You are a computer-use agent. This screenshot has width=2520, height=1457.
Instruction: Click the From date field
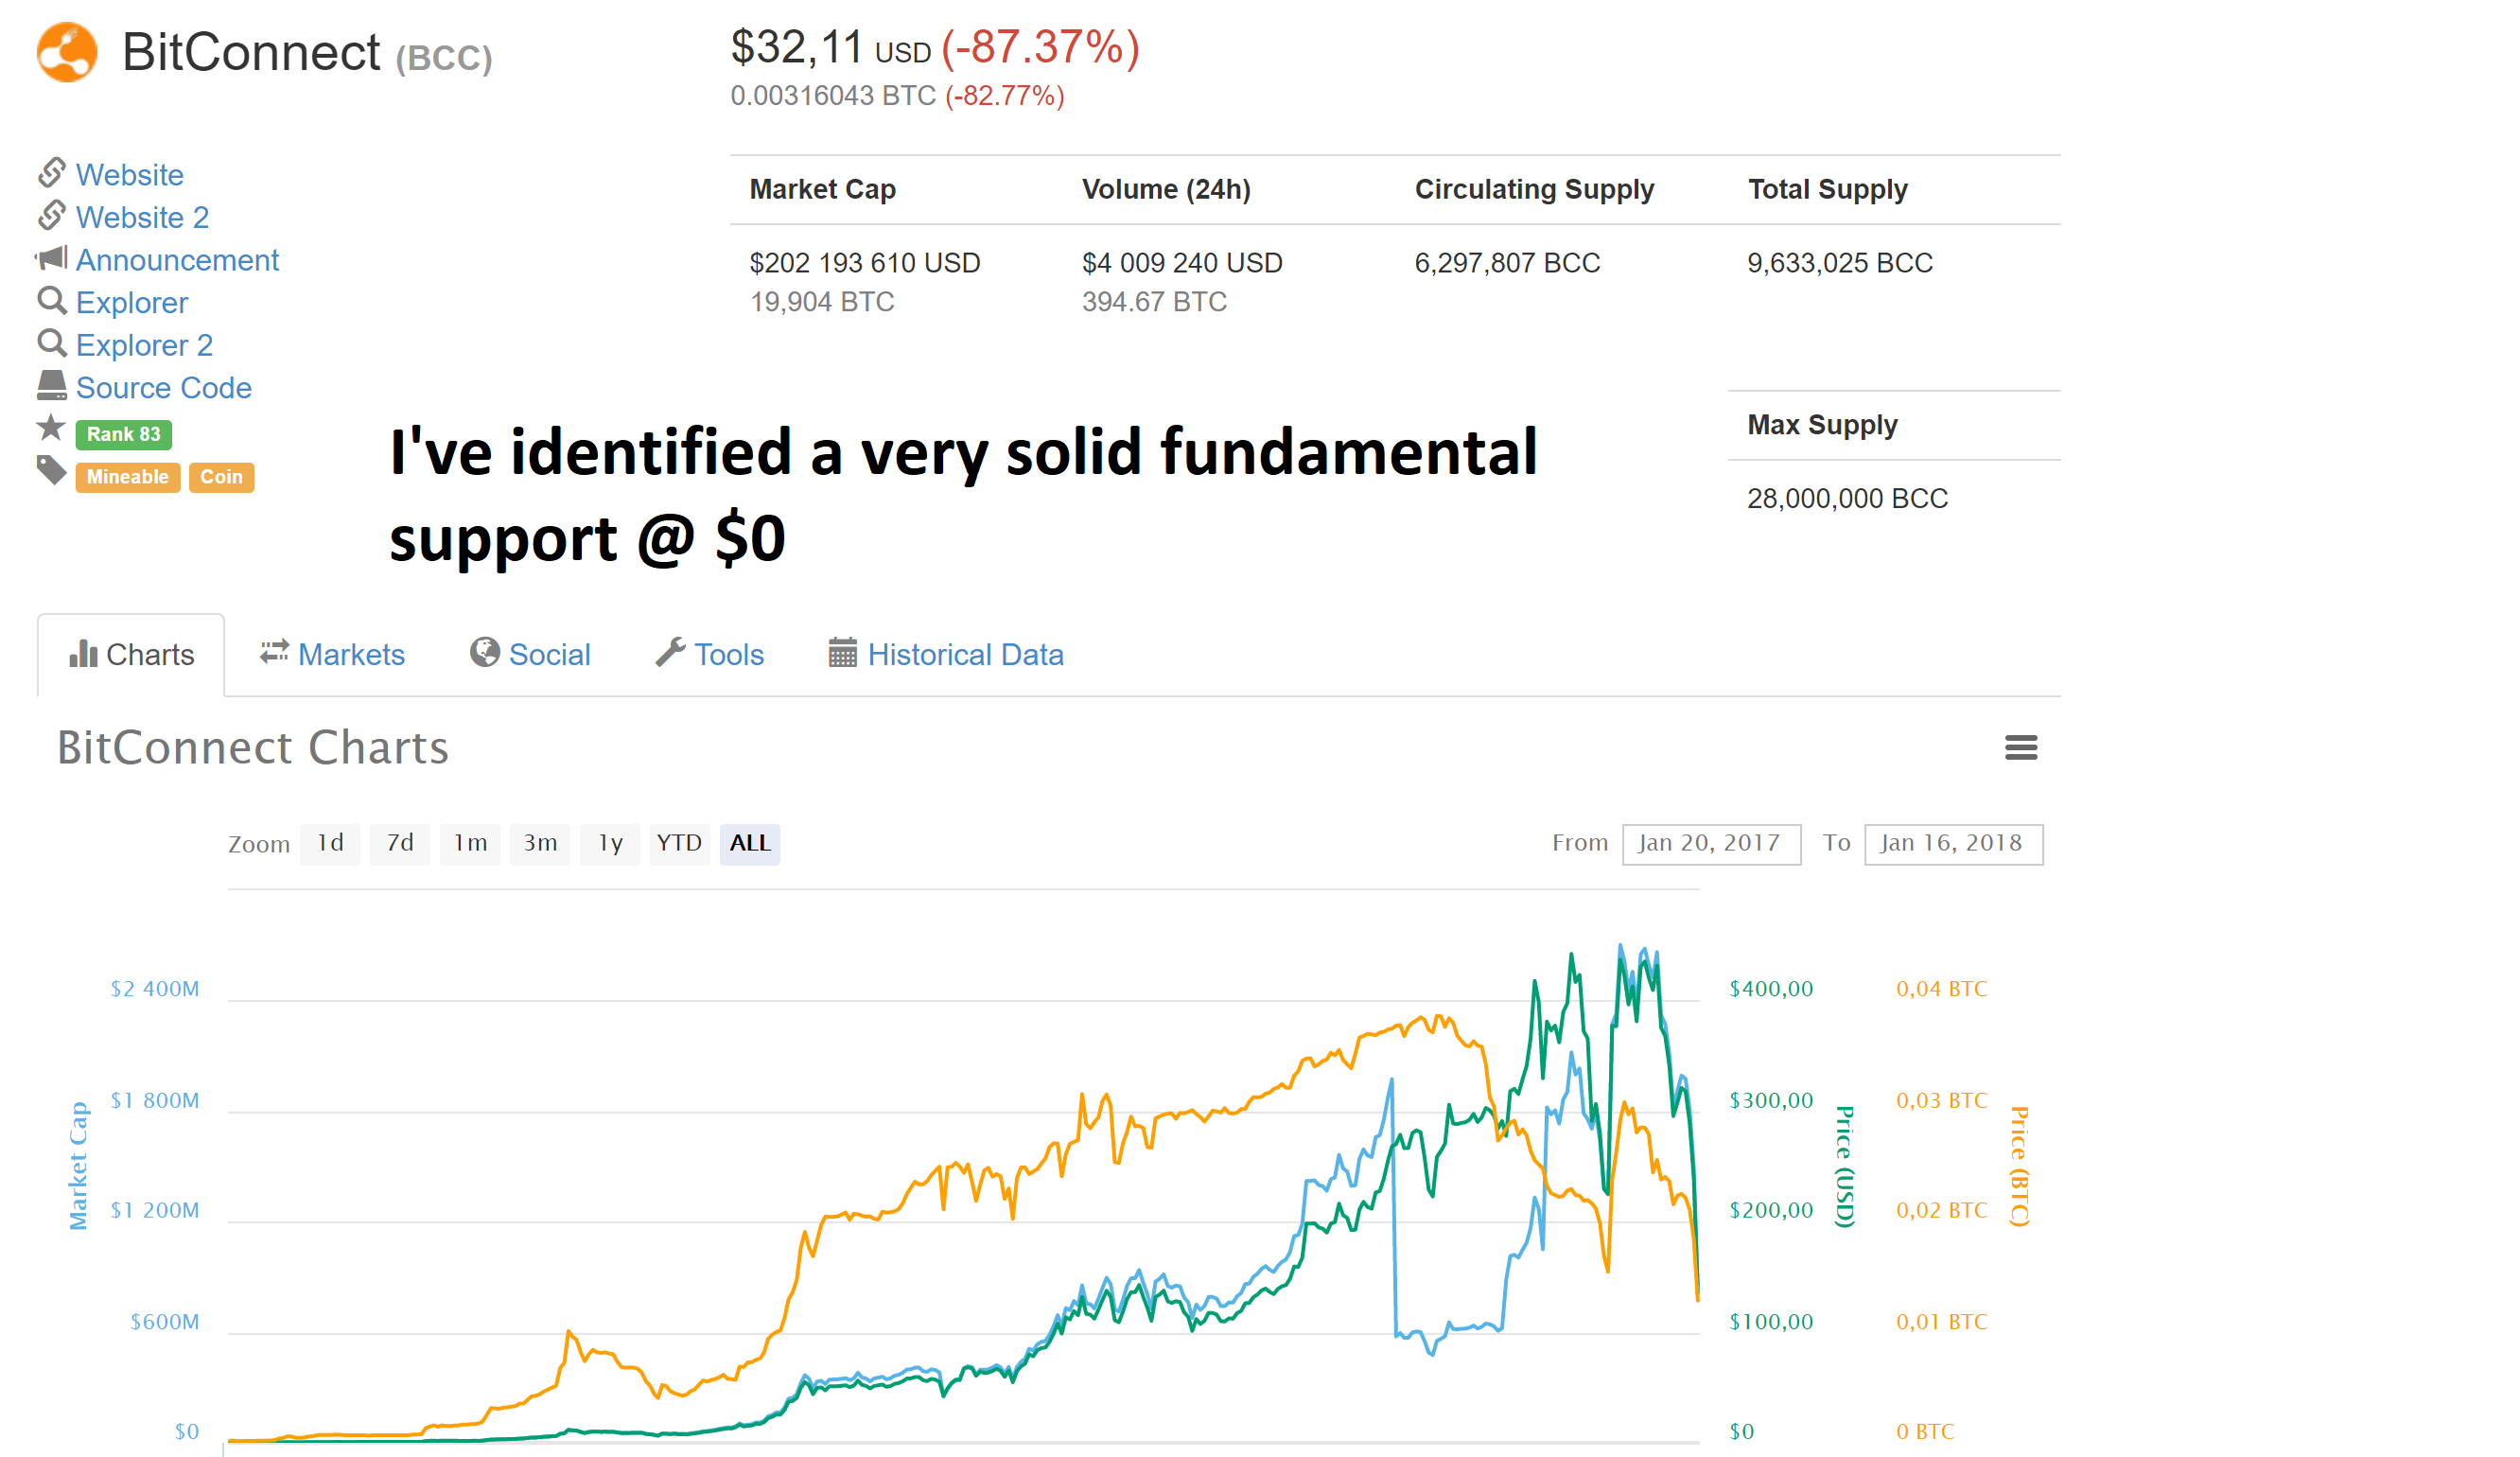1710,844
